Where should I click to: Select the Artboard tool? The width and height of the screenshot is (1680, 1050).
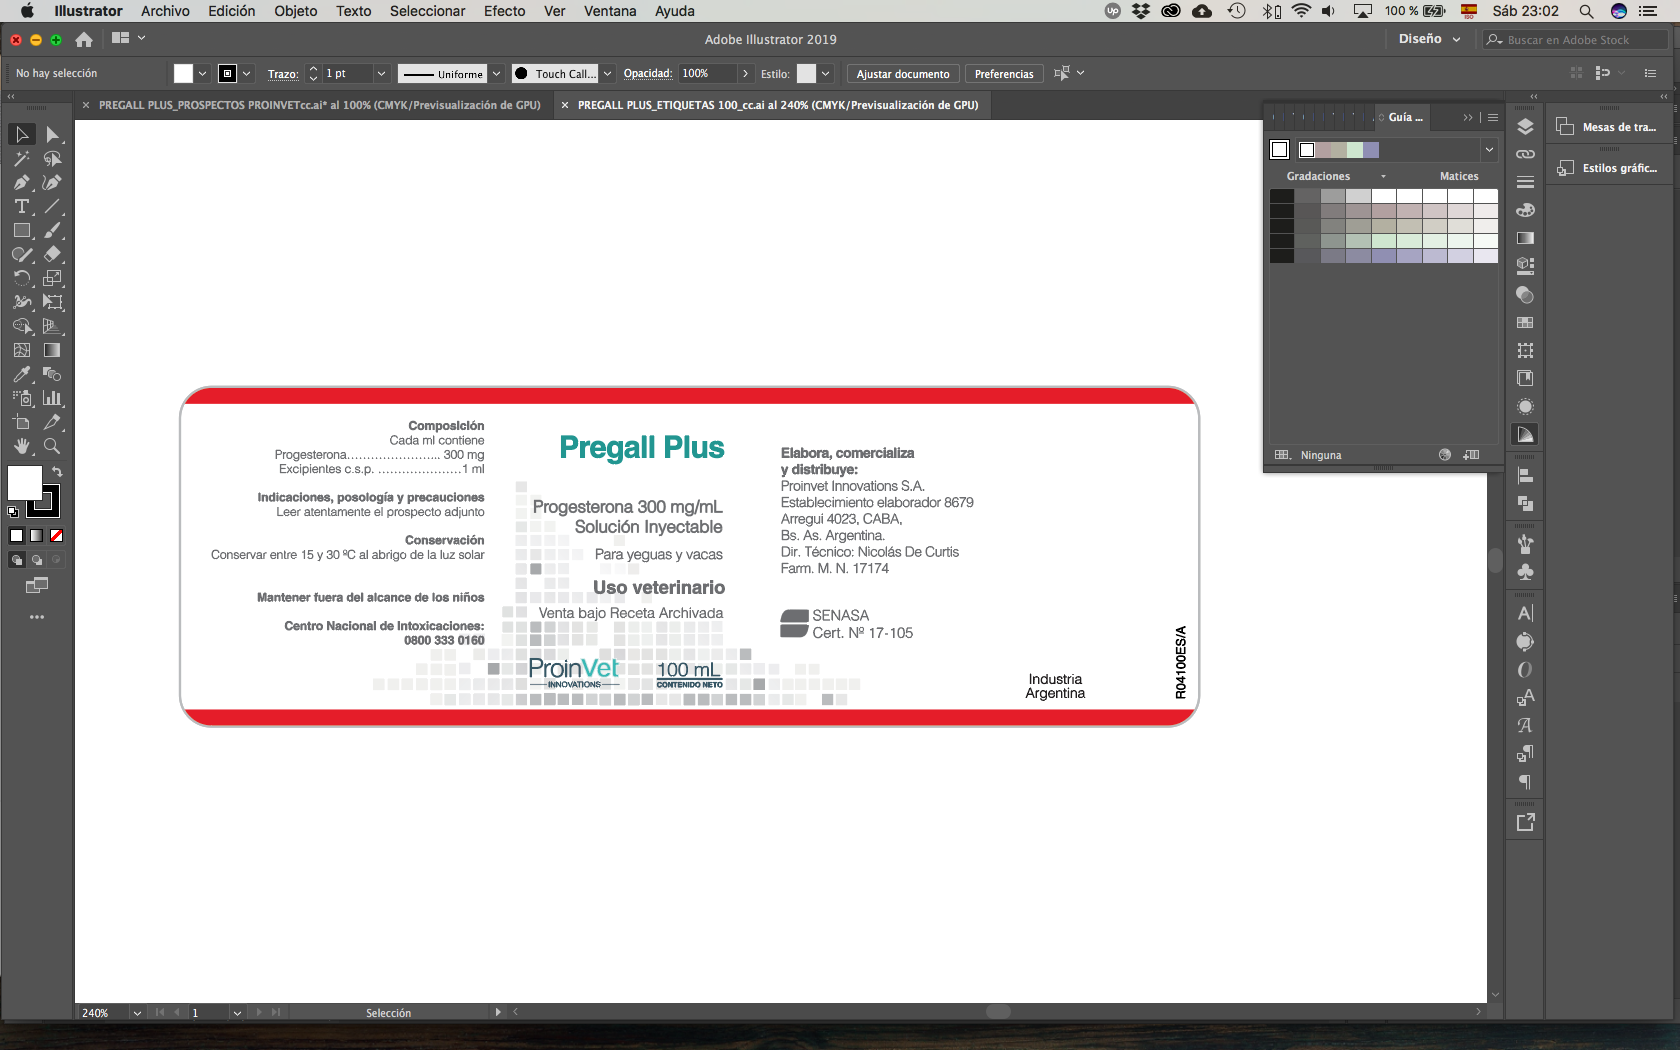coord(22,422)
